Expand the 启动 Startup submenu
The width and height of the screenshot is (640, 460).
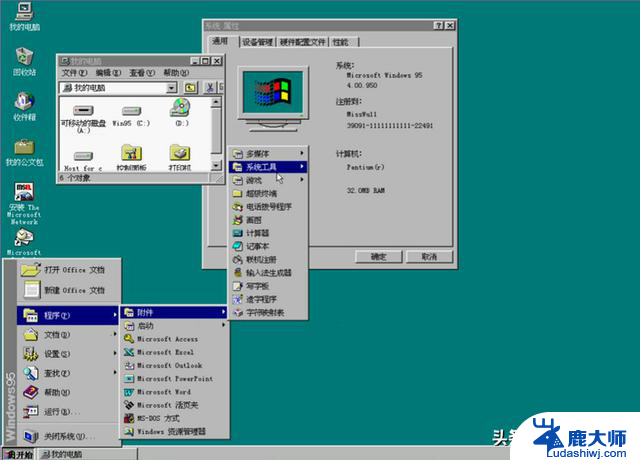pos(174,326)
